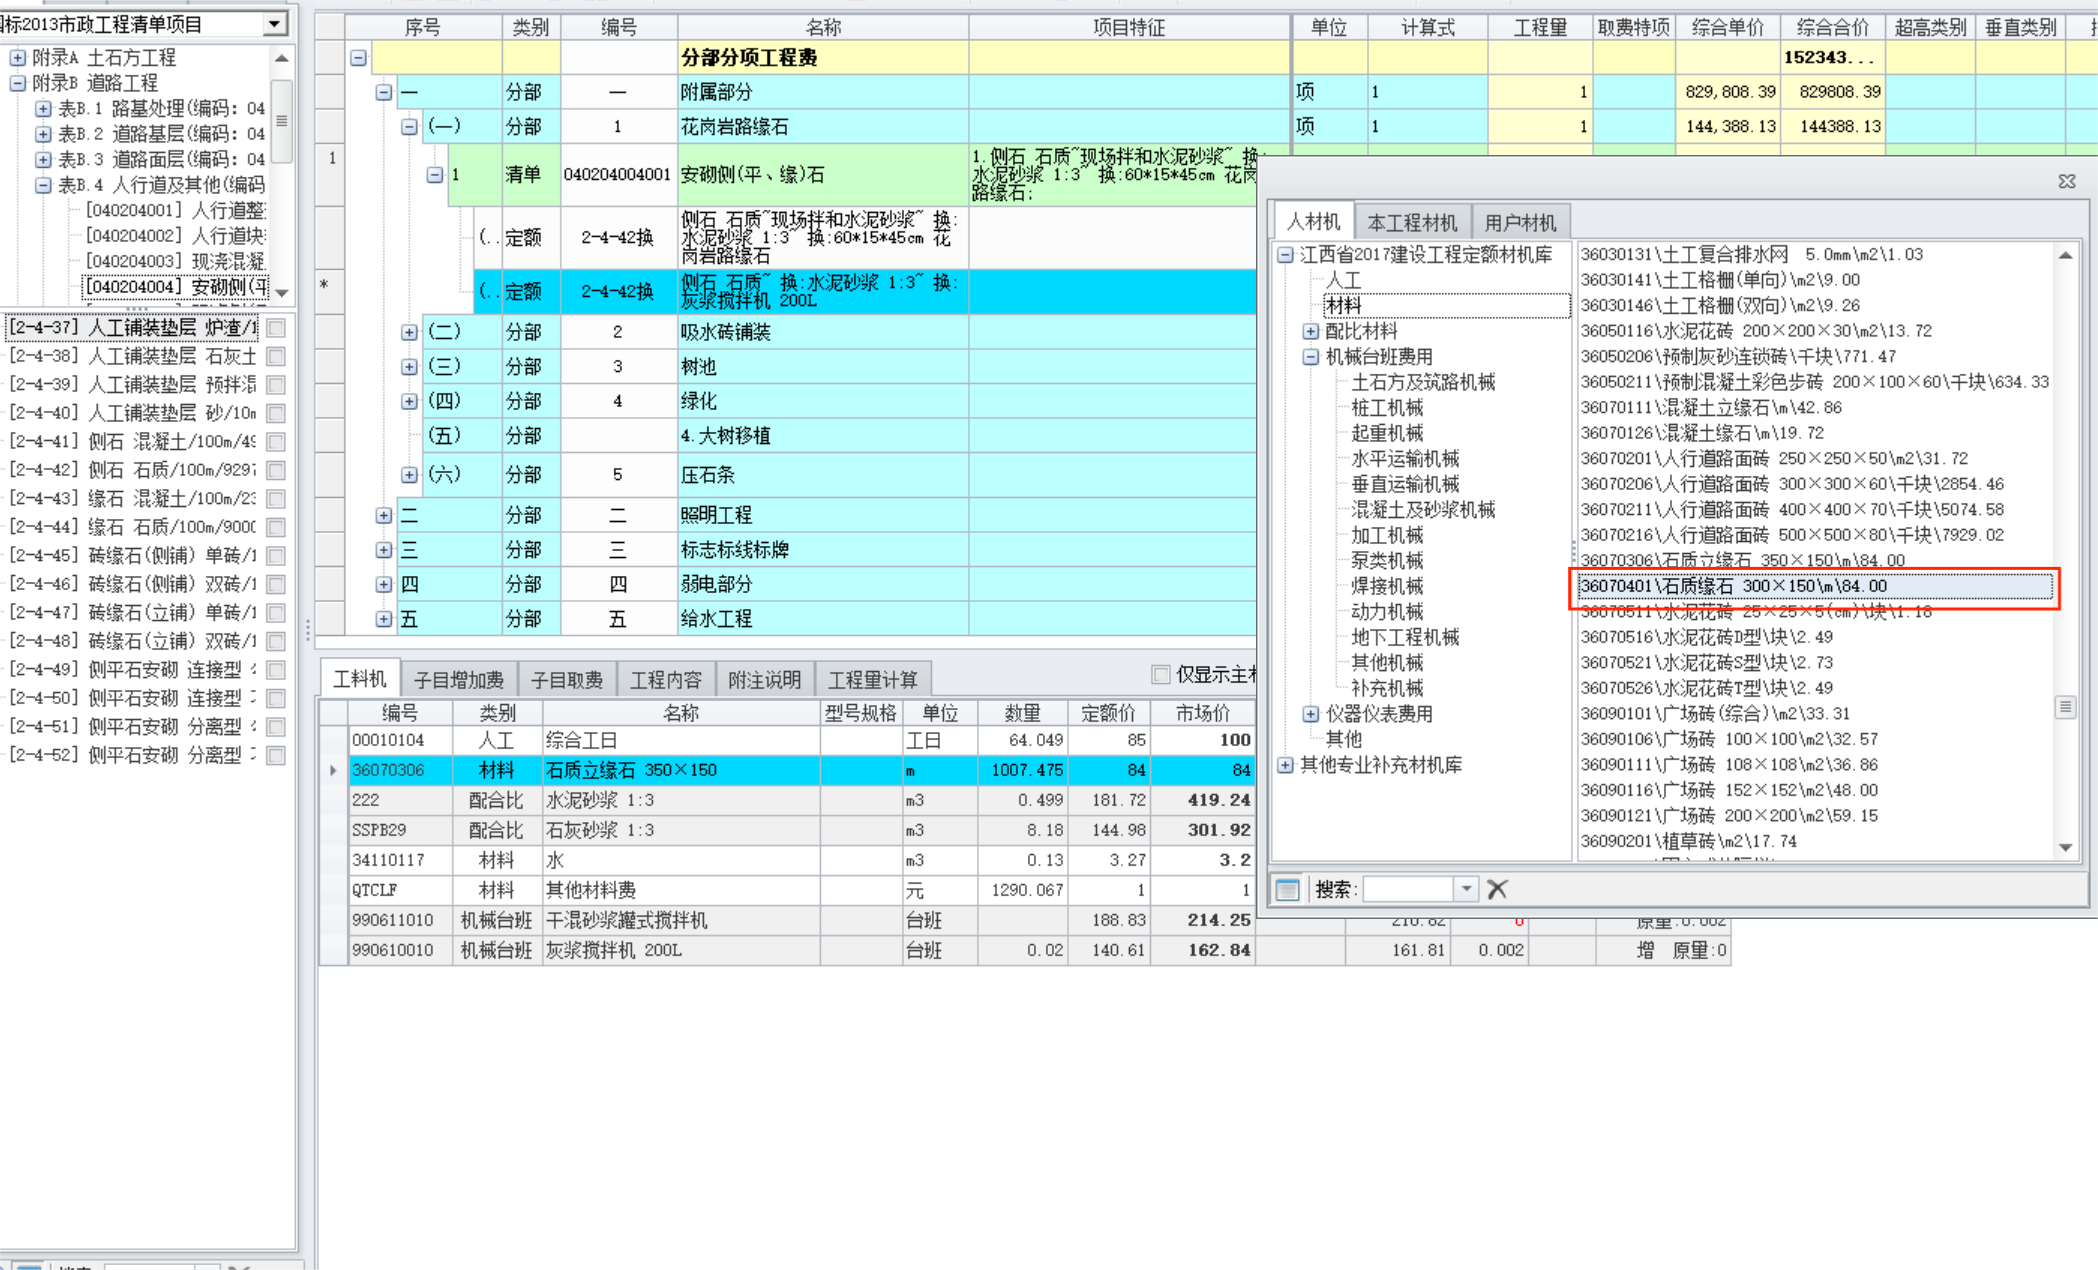
Task: Collapse the 分部分项工程费 root row
Action: [x=358, y=58]
